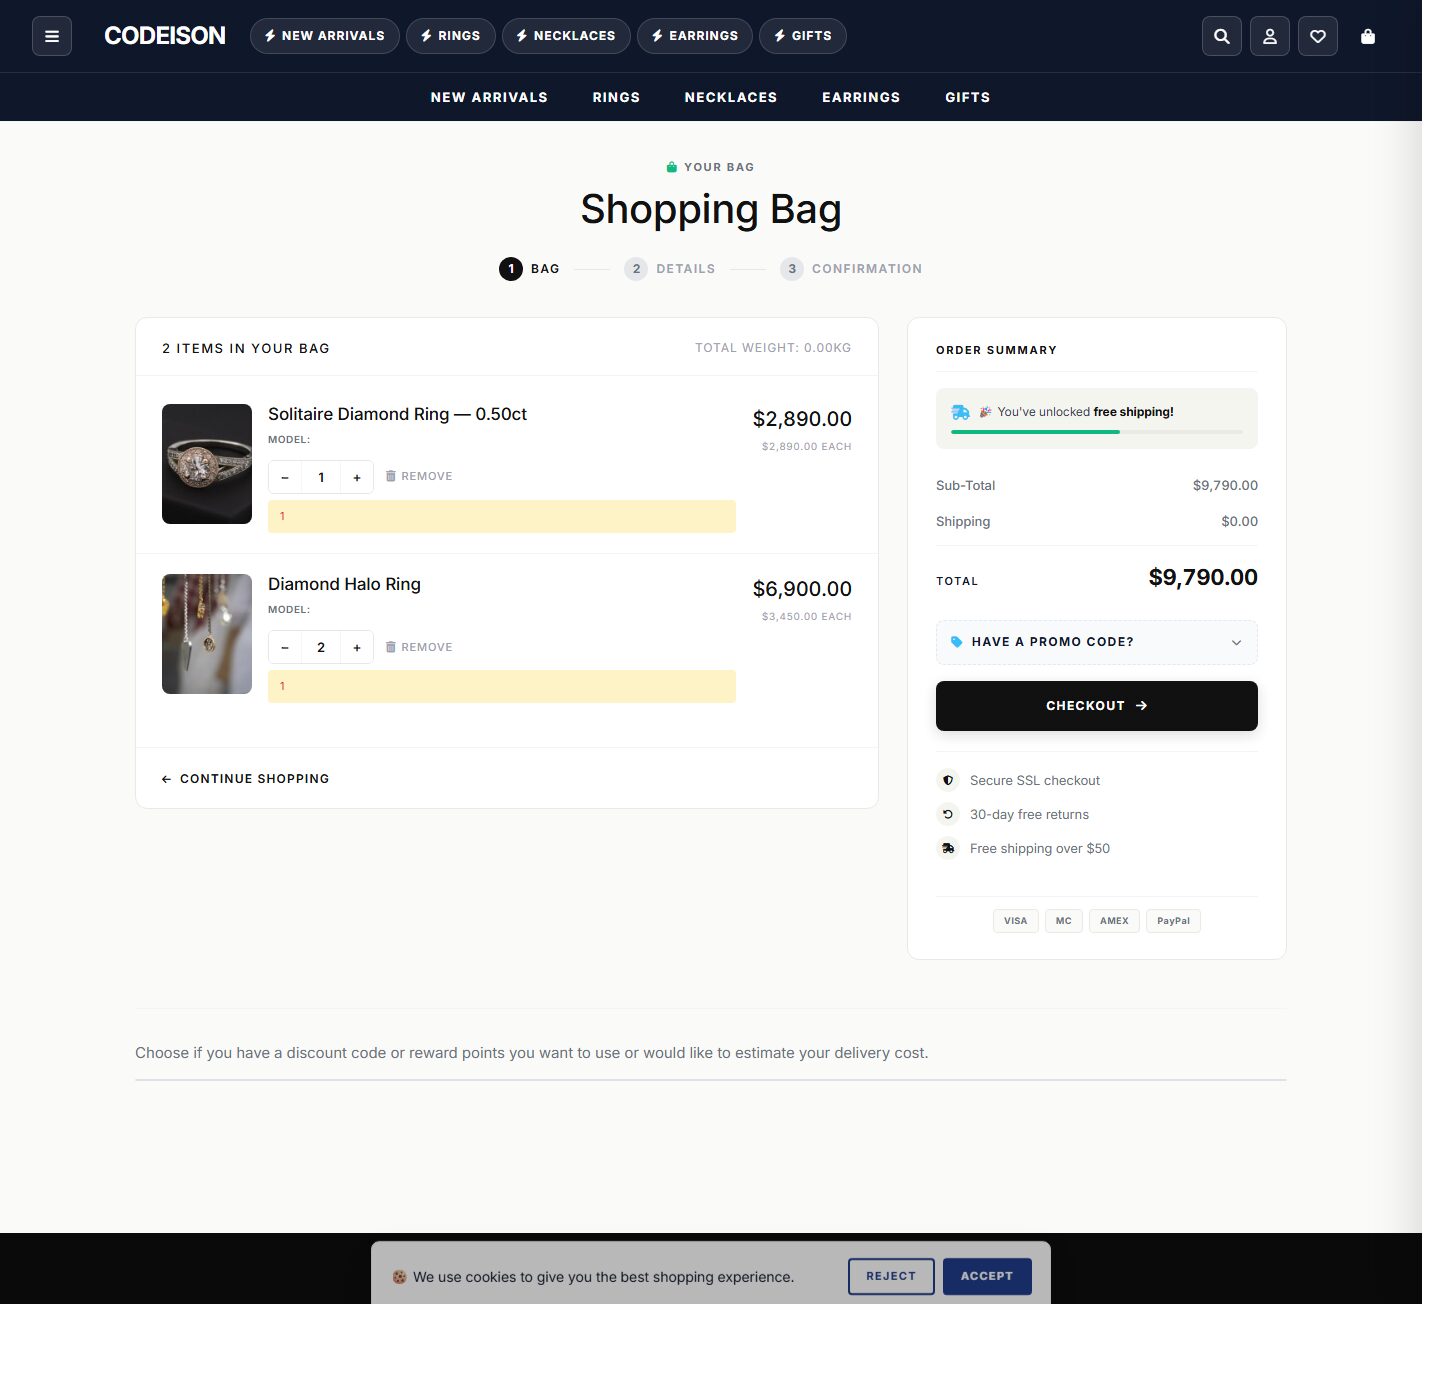Click the New Arrivals pill with lightning icon
Viewport: 1440px width, 1400px height.
(x=325, y=36)
